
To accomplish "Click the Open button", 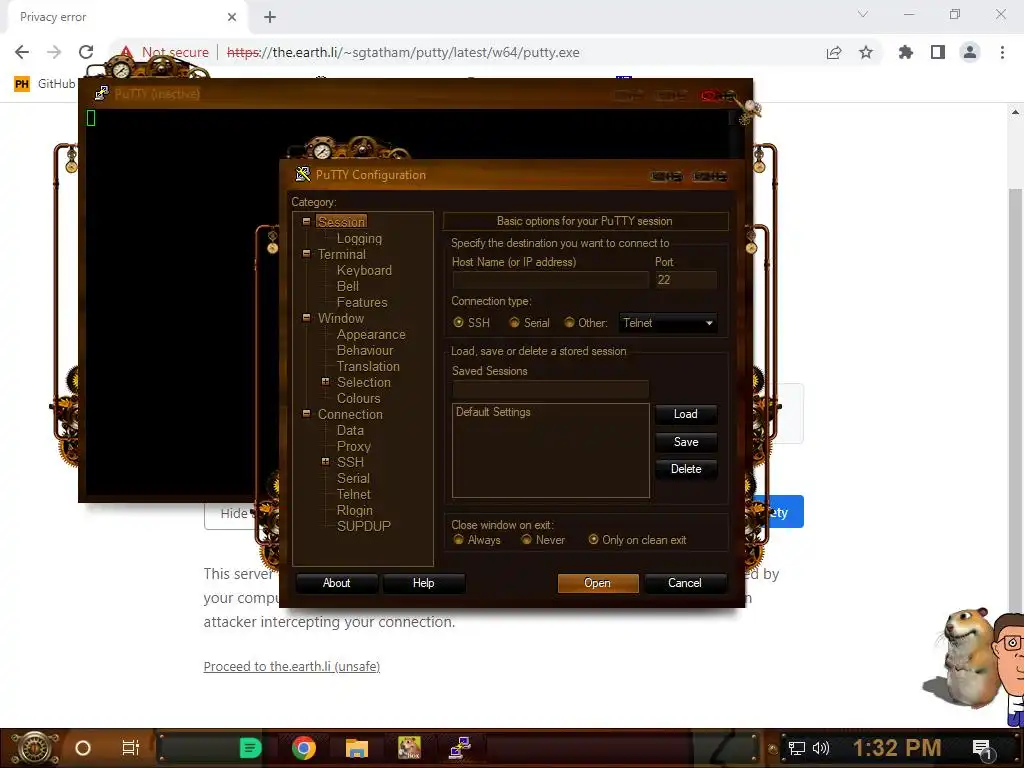I will [598, 583].
